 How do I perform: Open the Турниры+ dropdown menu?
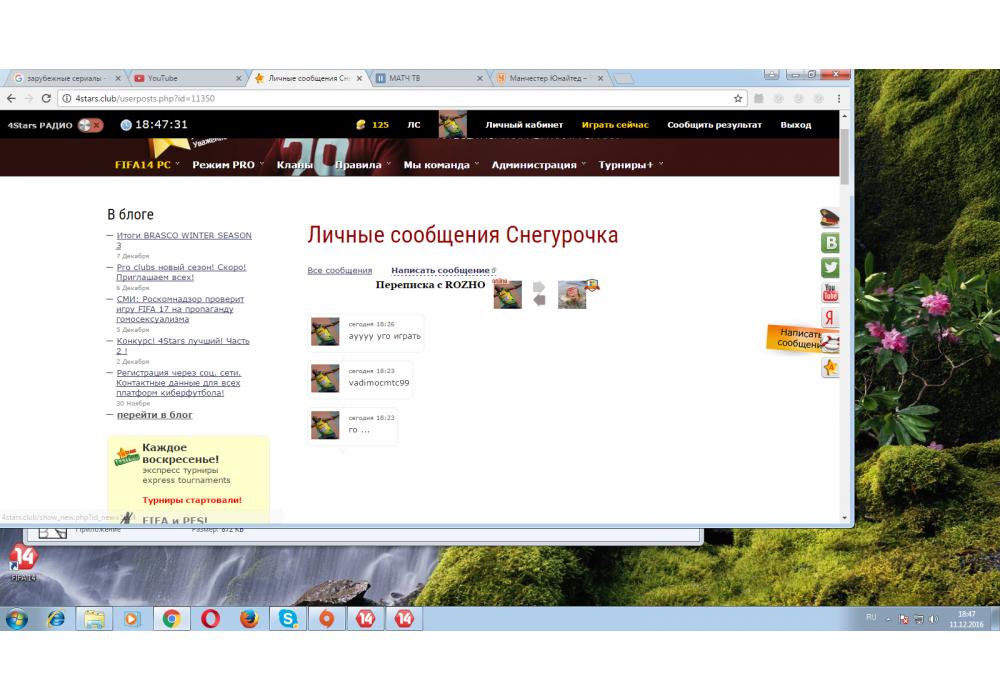[630, 165]
